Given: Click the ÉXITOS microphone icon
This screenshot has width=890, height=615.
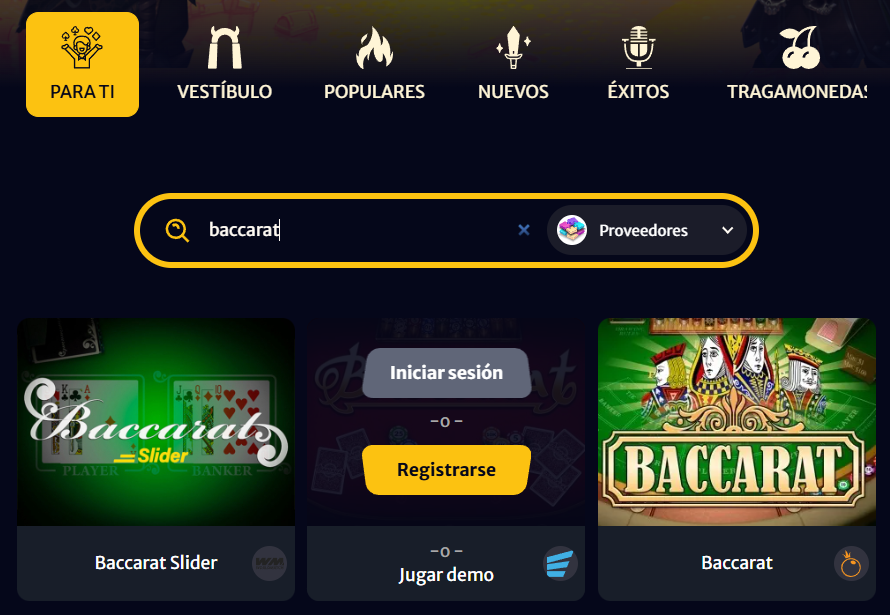Looking at the screenshot, I should click(639, 48).
